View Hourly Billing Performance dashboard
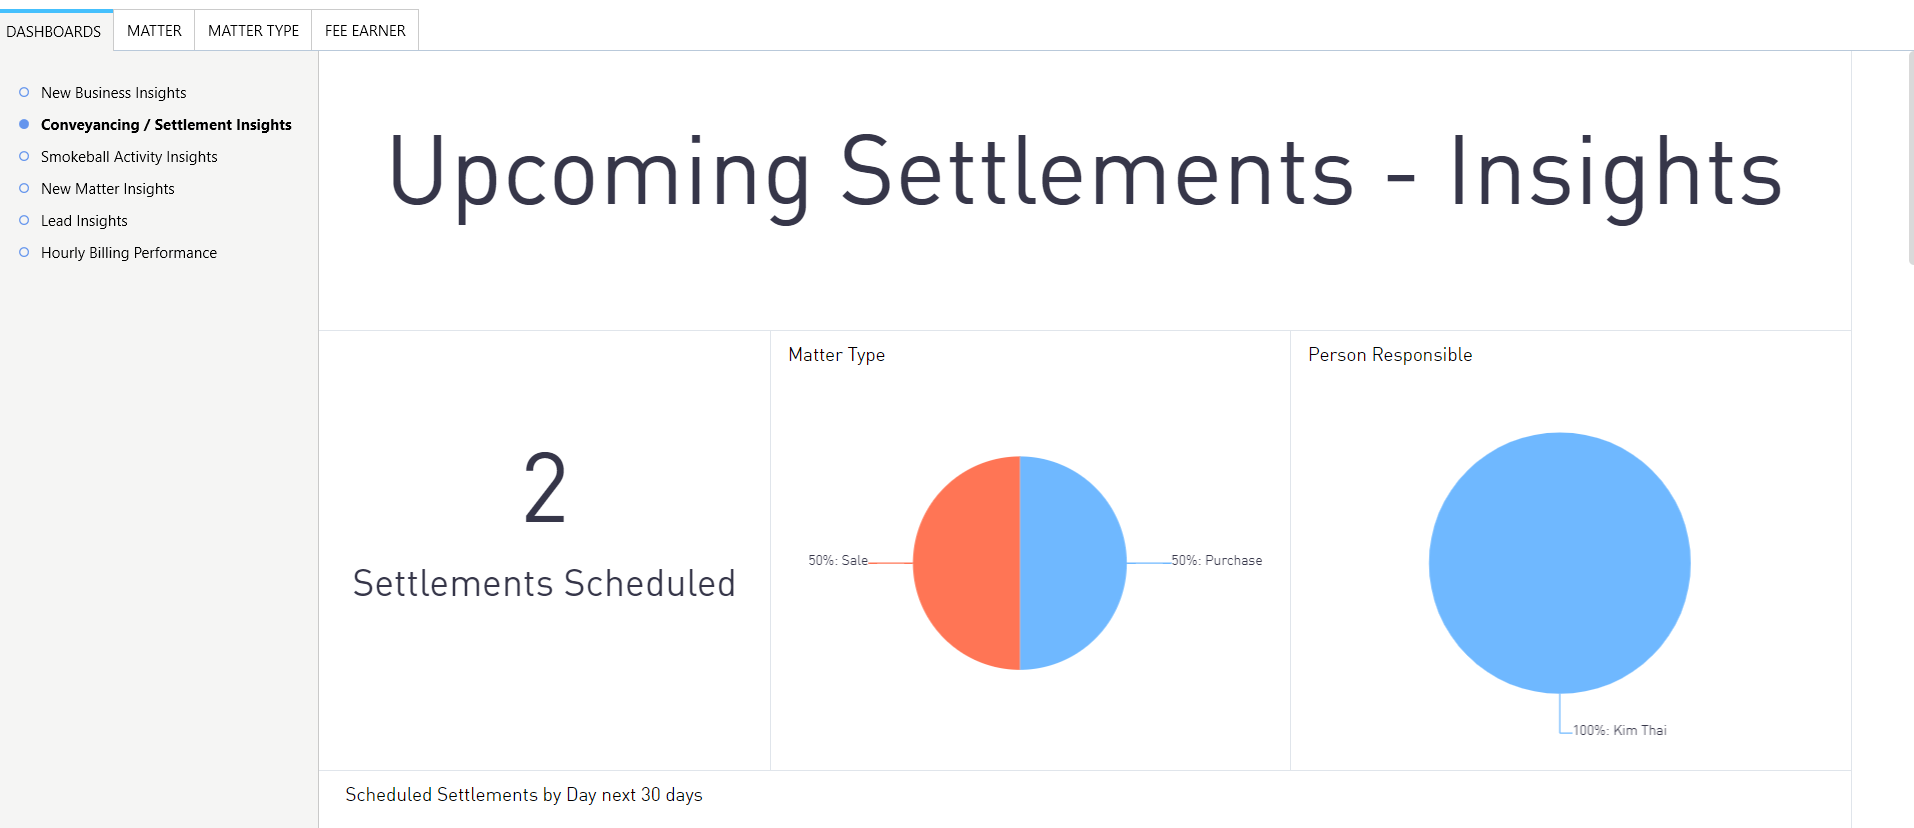This screenshot has height=828, width=1914. pyautogui.click(x=129, y=252)
